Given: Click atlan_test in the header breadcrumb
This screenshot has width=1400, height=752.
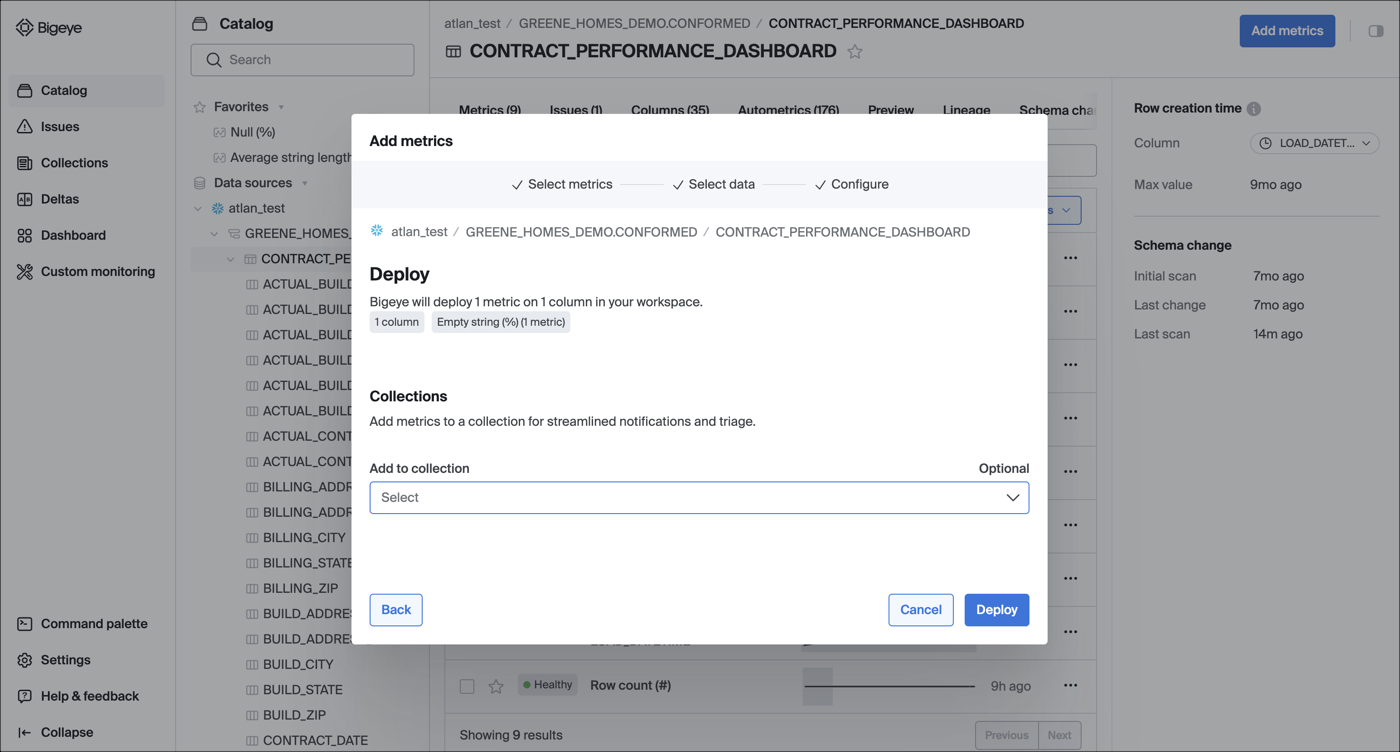Looking at the screenshot, I should (473, 23).
